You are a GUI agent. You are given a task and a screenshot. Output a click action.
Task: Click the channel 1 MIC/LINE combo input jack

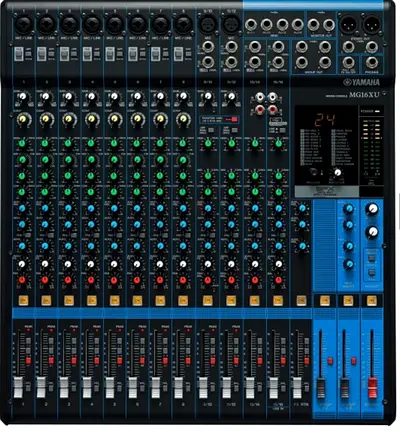coord(23,25)
